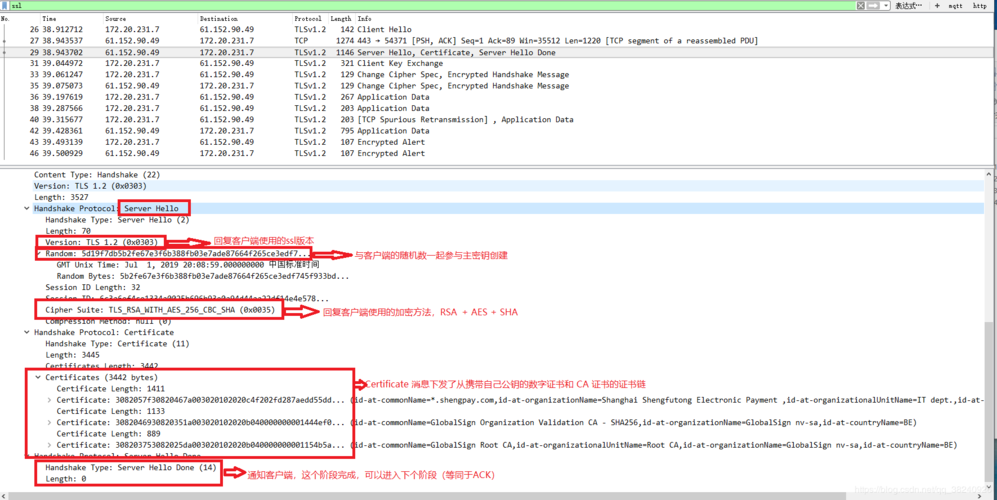The image size is (997, 500).
Task: Sort packets by the Protocol column header
Action: 310,18
